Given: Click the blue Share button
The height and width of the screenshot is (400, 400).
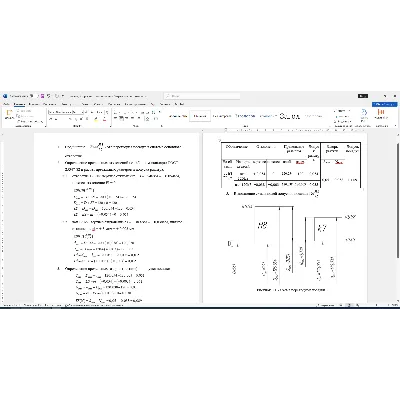Looking at the screenshot, I should [x=384, y=104].
